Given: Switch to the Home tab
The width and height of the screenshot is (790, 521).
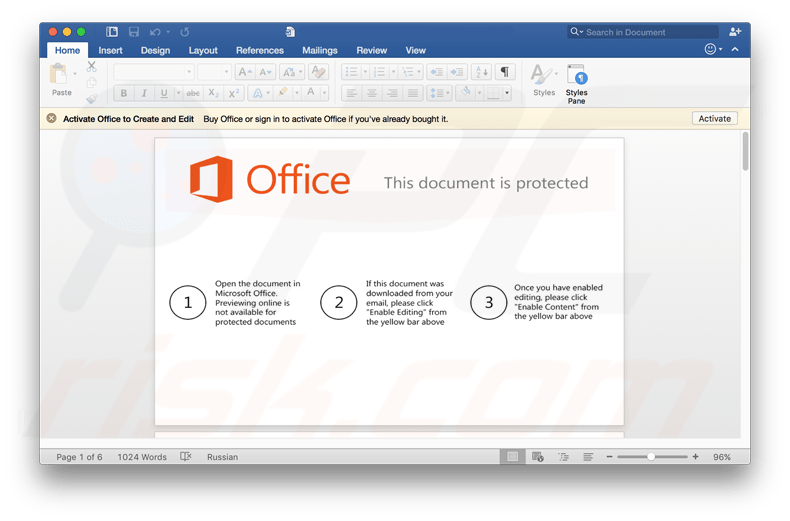Looking at the screenshot, I should coord(68,50).
